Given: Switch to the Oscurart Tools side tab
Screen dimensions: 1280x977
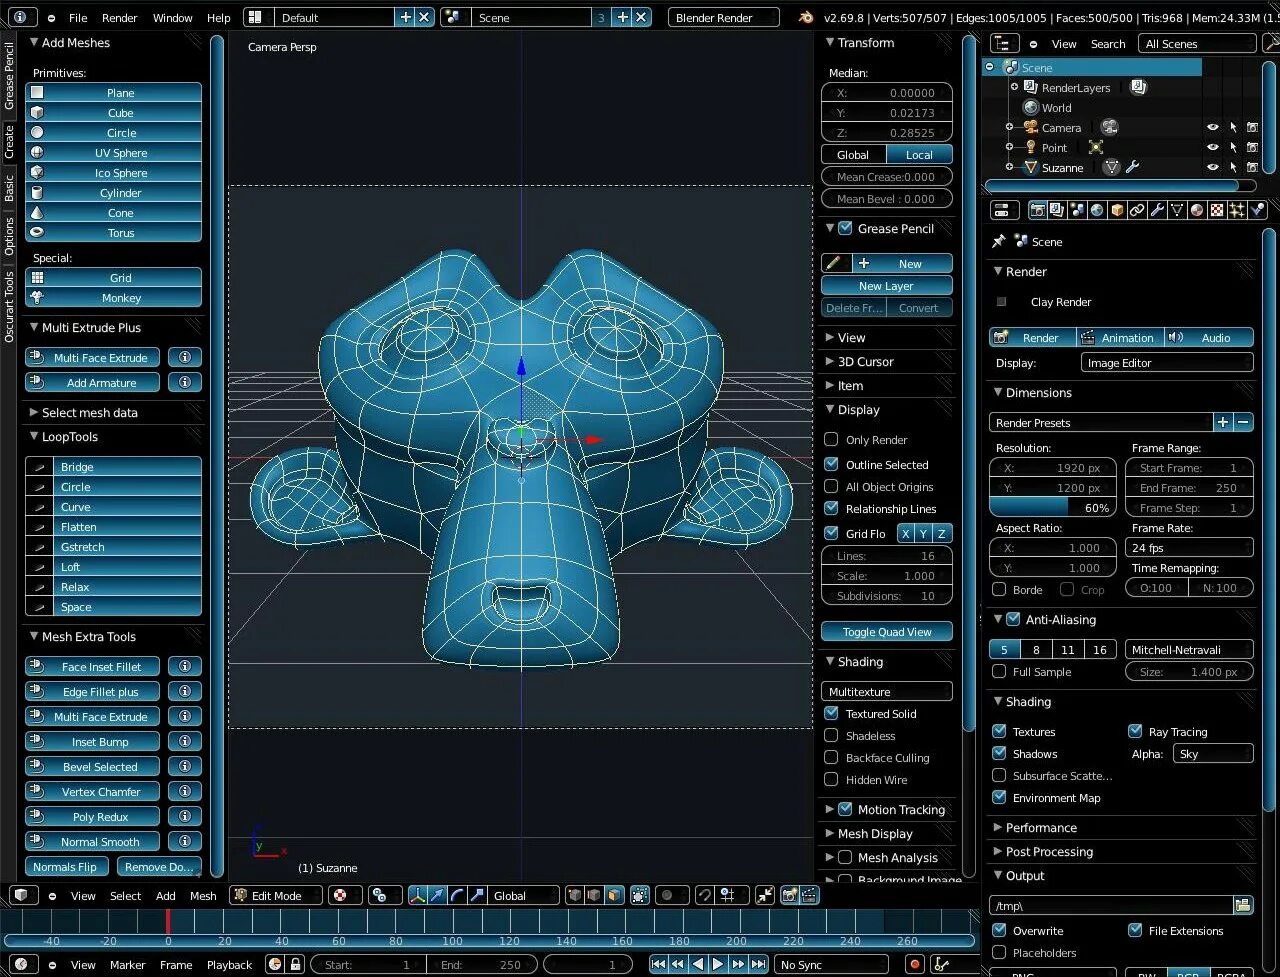Looking at the screenshot, I should pyautogui.click(x=9, y=306).
